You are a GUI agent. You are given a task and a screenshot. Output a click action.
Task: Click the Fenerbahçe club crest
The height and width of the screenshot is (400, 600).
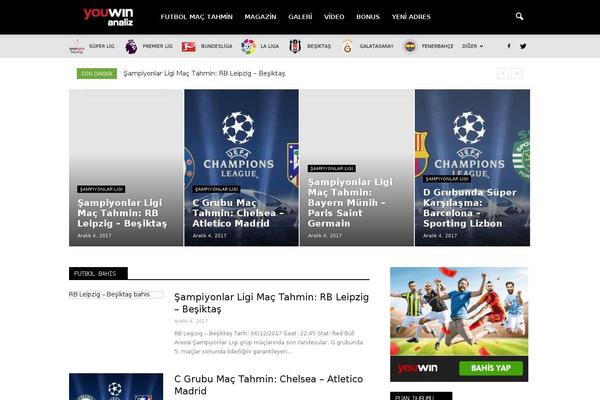(x=410, y=46)
